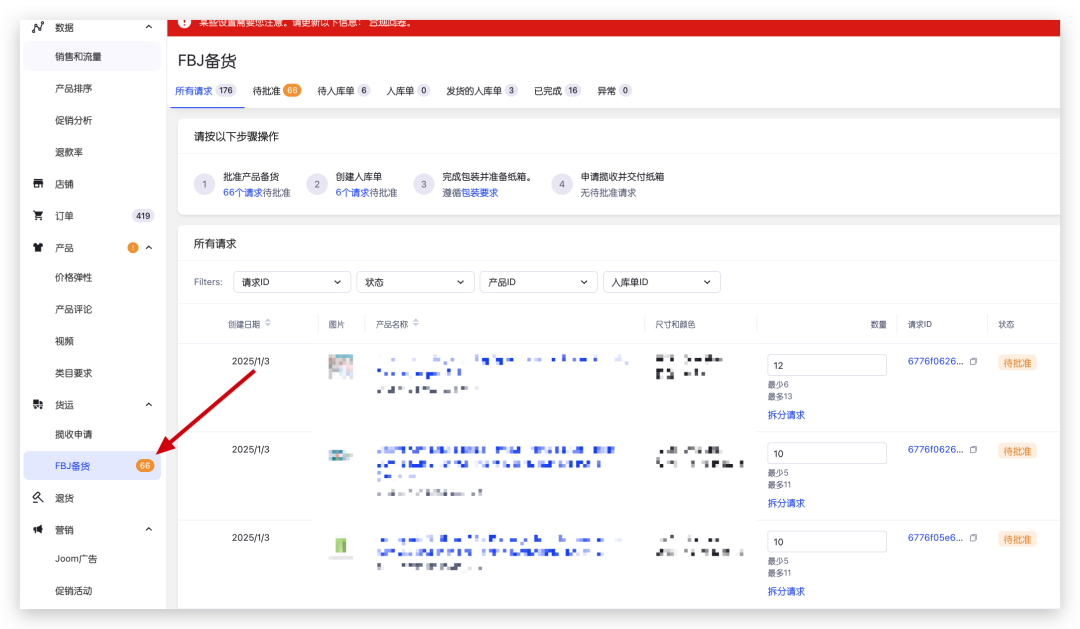
Task: Open the 状态 filter dropdown
Action: 415,281
